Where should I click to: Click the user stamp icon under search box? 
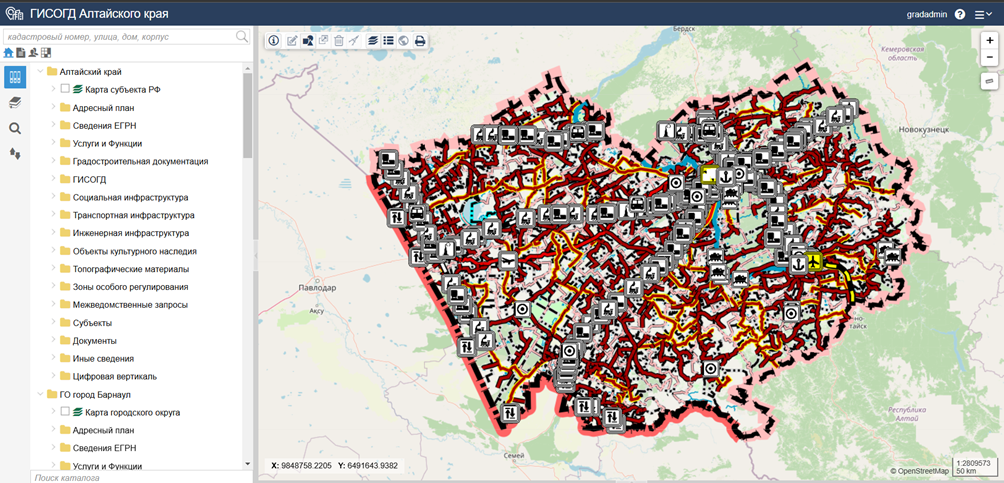33,53
